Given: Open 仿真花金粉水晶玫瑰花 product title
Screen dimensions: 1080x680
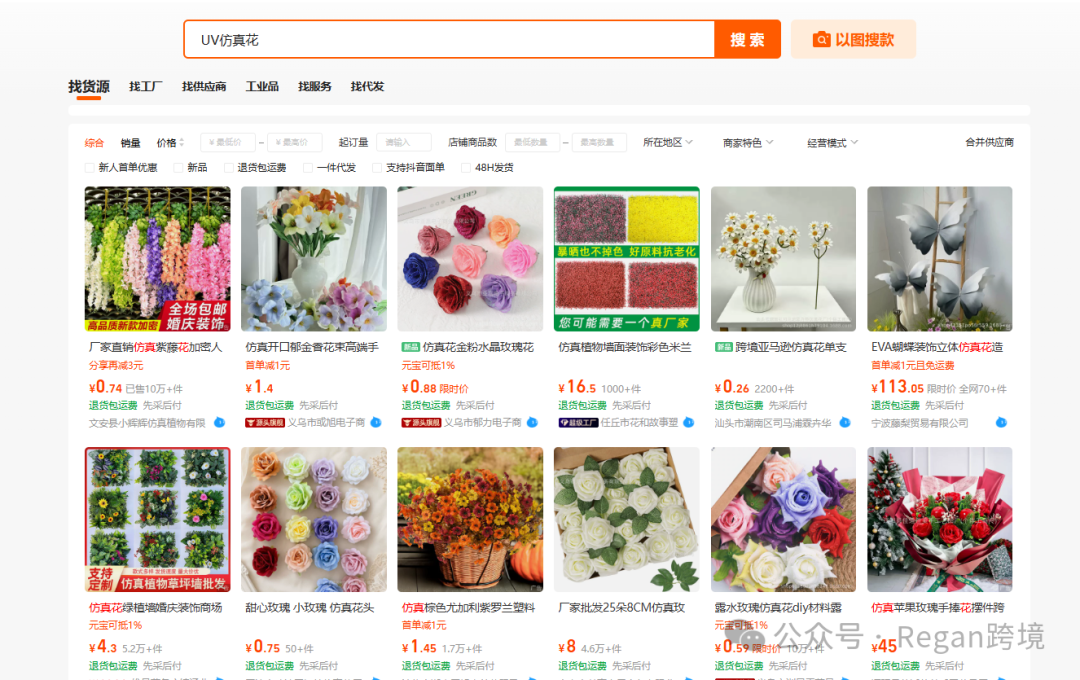Looking at the screenshot, I should point(479,347).
